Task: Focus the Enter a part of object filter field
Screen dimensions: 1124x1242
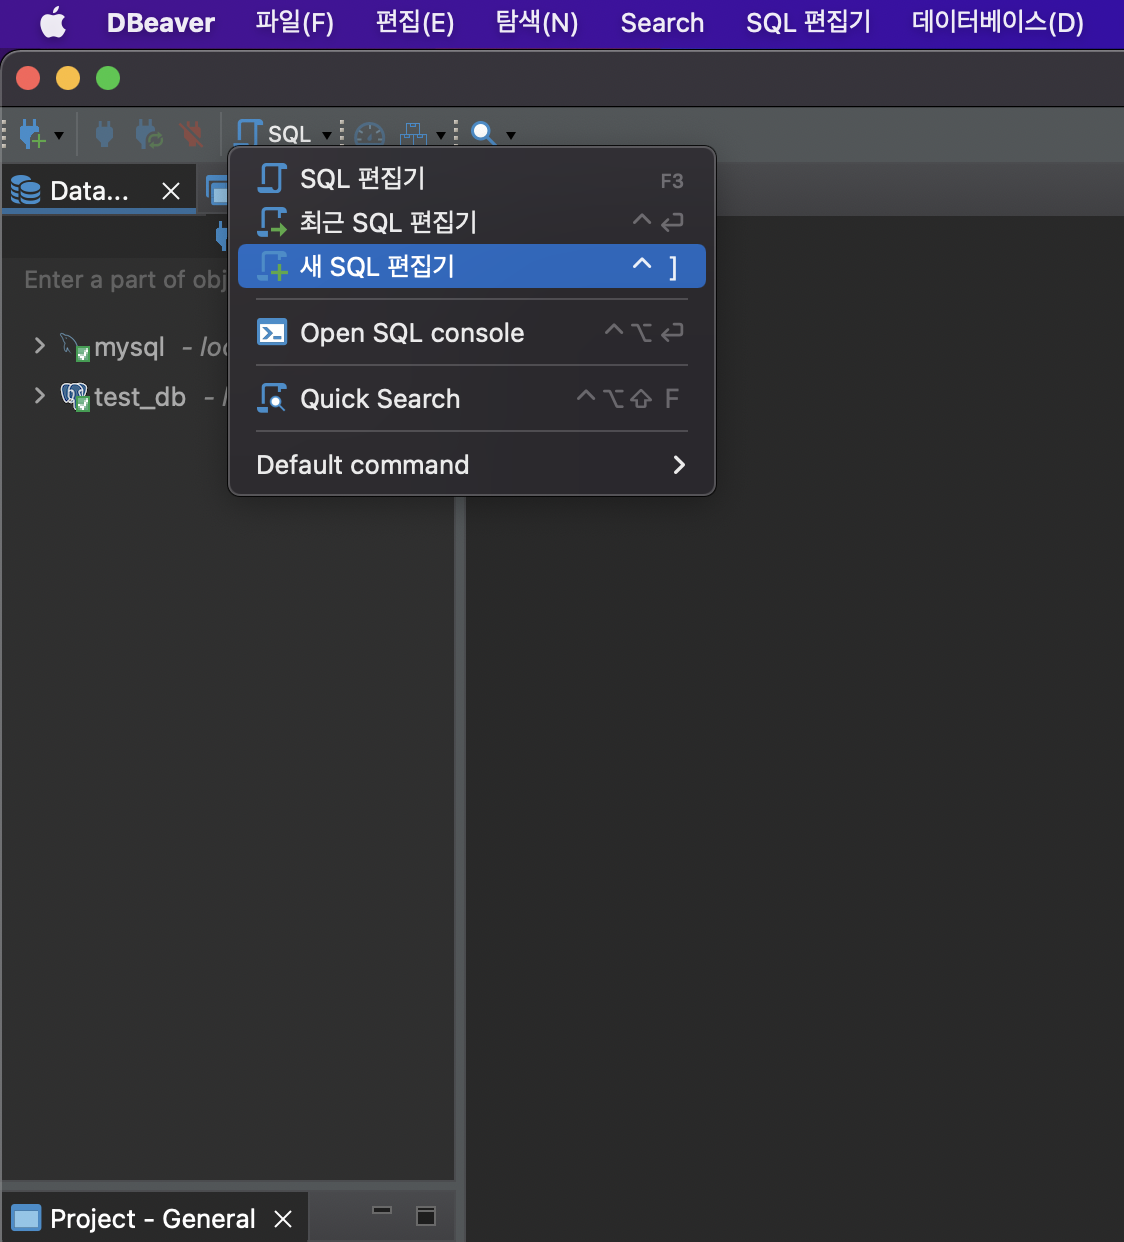Action: [x=124, y=279]
